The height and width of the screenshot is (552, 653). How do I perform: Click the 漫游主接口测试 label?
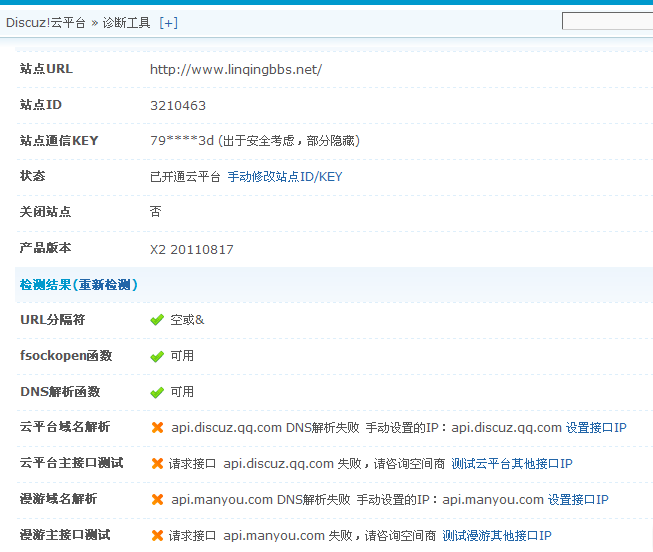pos(65,535)
